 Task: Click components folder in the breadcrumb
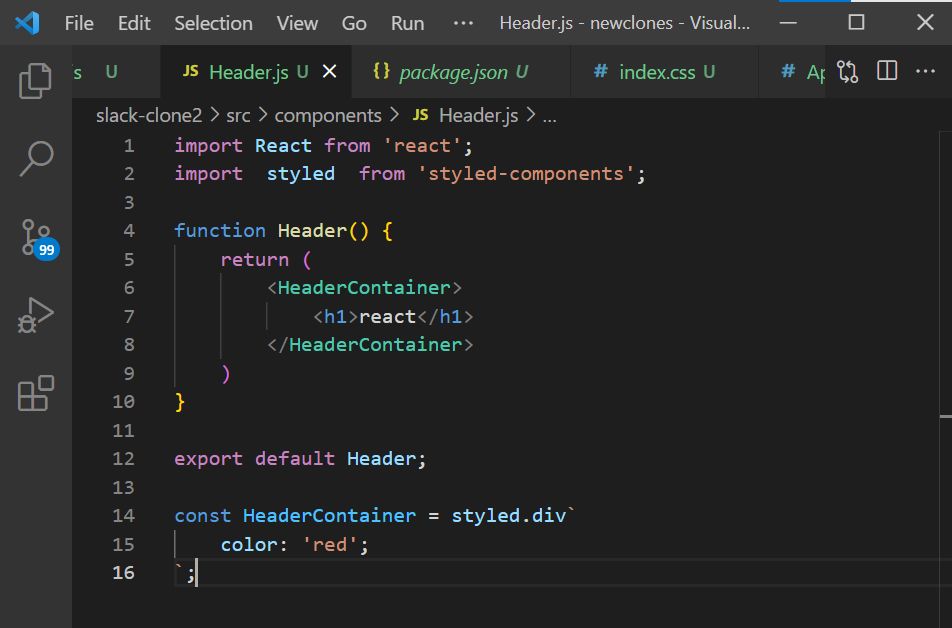coord(328,115)
